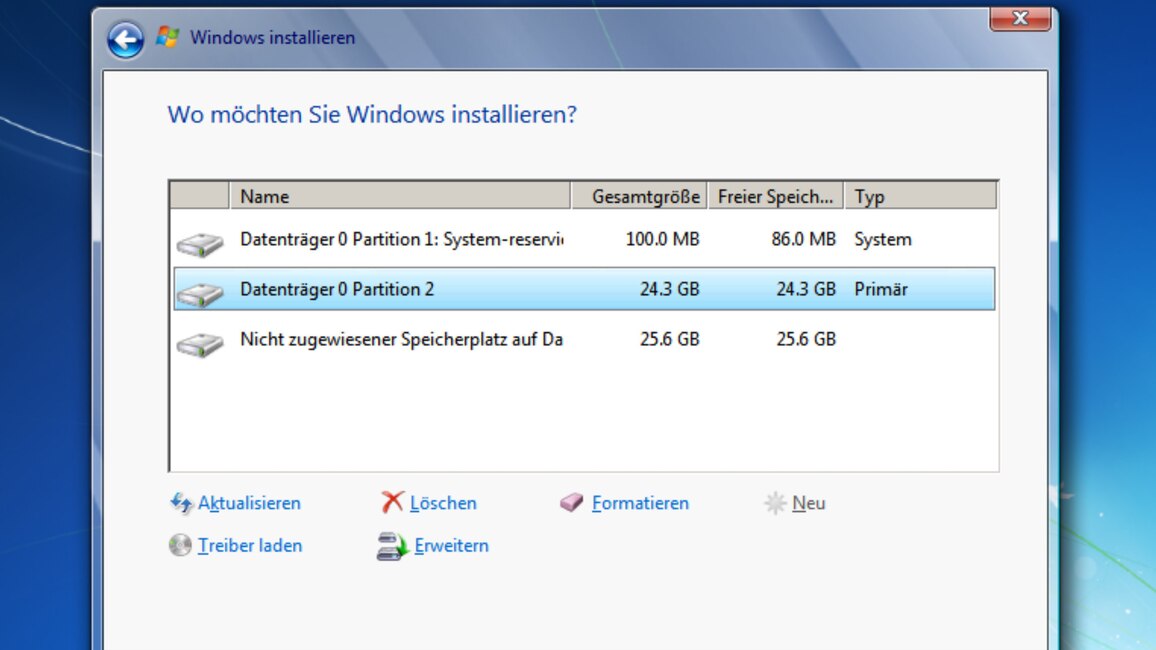
Task: Format the partition with Formatieren link
Action: point(641,503)
